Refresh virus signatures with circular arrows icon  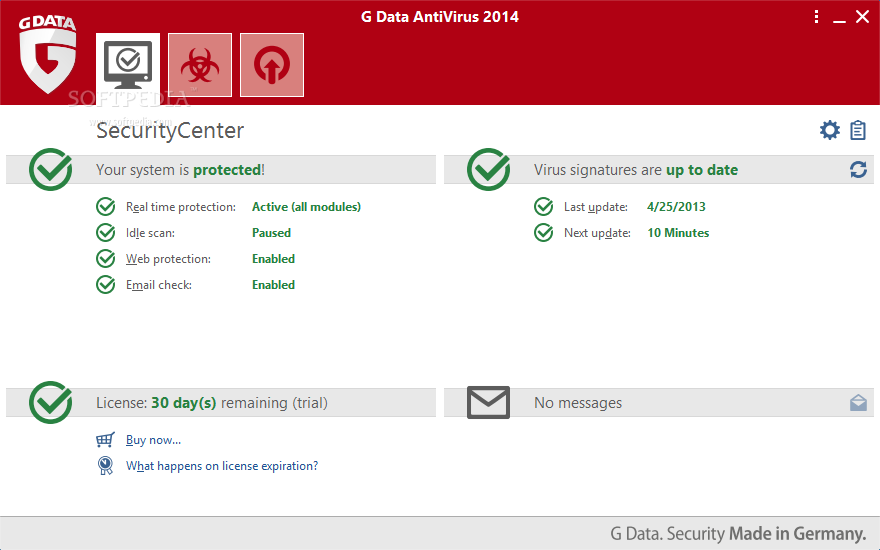tap(858, 169)
